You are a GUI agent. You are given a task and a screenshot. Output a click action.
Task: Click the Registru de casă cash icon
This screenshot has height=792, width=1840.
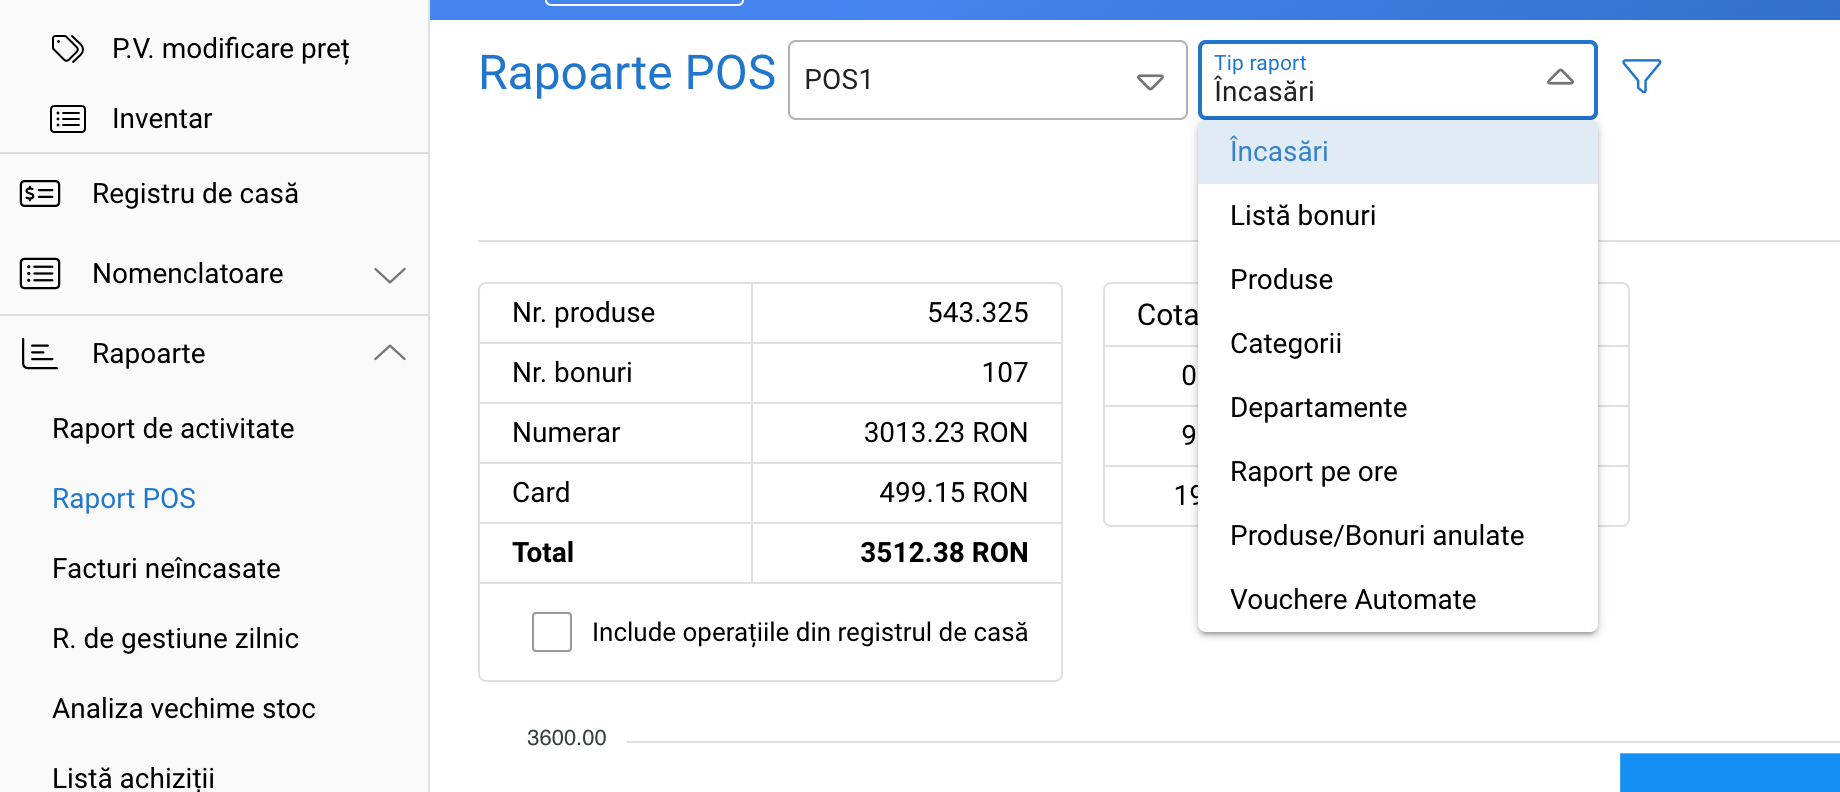coord(40,193)
